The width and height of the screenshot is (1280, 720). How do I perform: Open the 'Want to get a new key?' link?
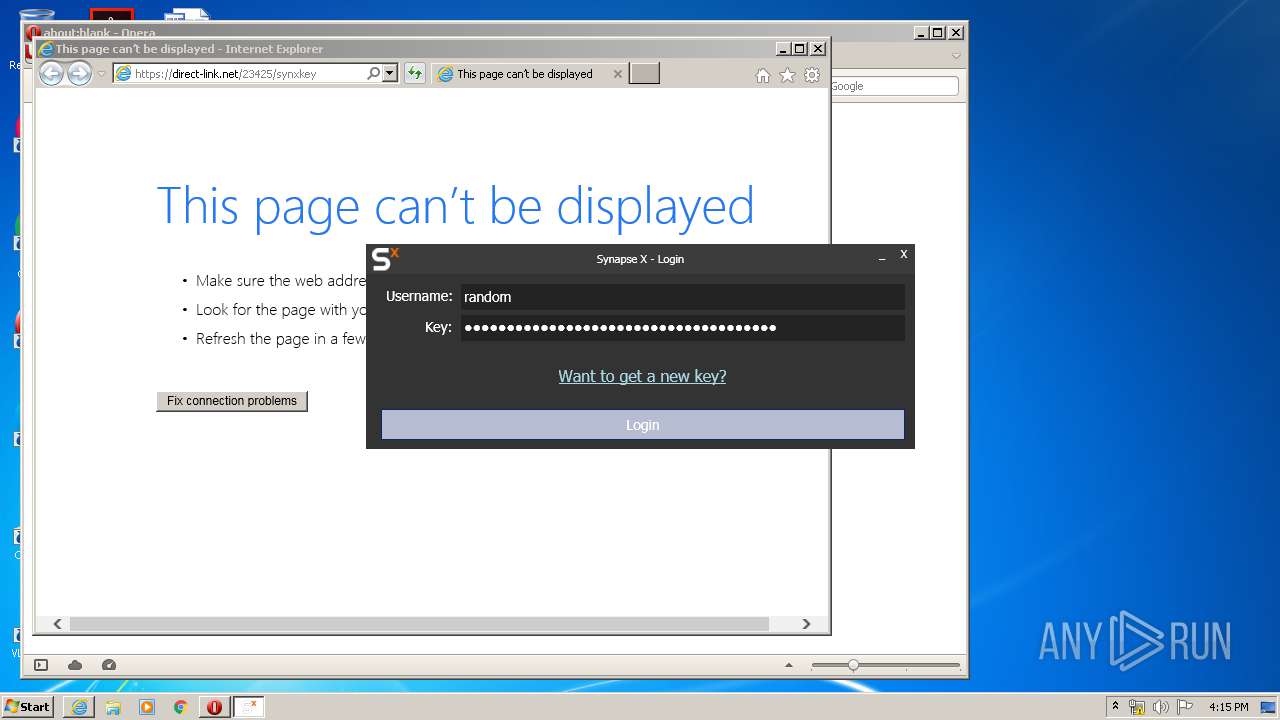coord(642,376)
